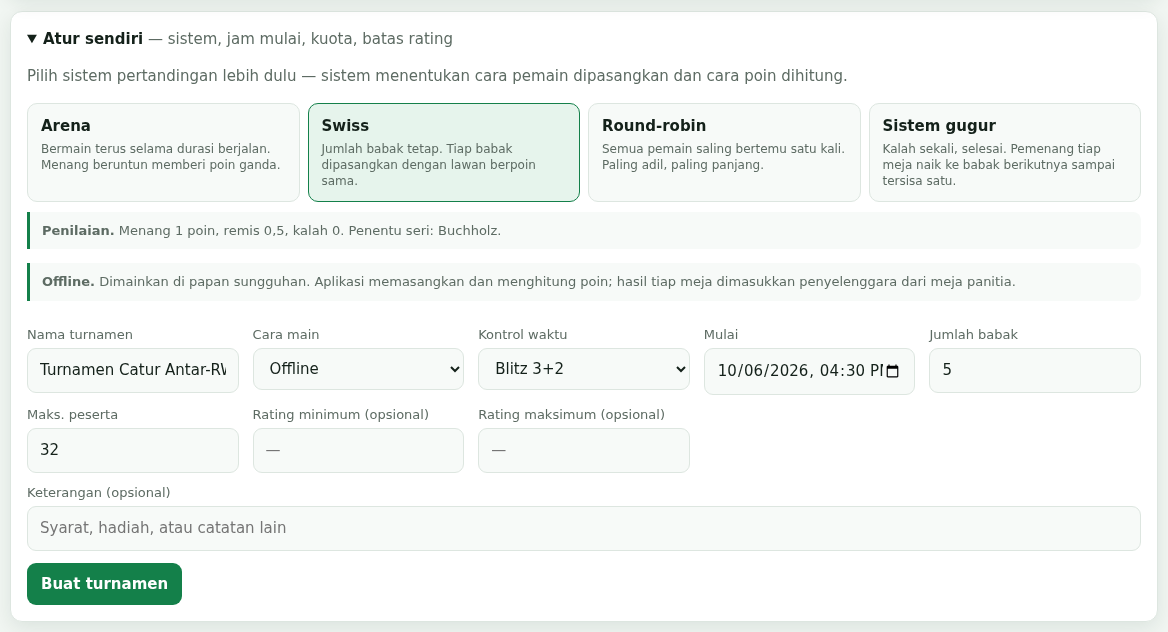Collapse the Atur sendiri disclosure triangle

click(32, 39)
